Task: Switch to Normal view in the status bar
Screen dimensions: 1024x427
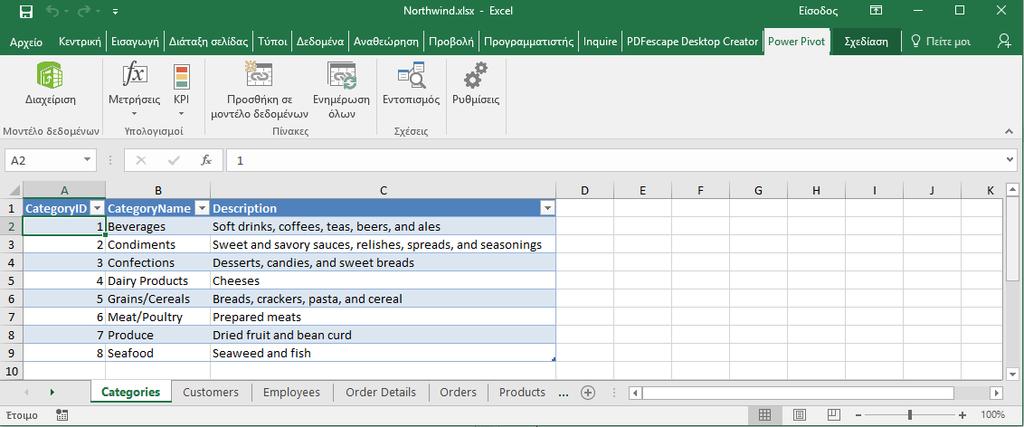Action: click(765, 415)
